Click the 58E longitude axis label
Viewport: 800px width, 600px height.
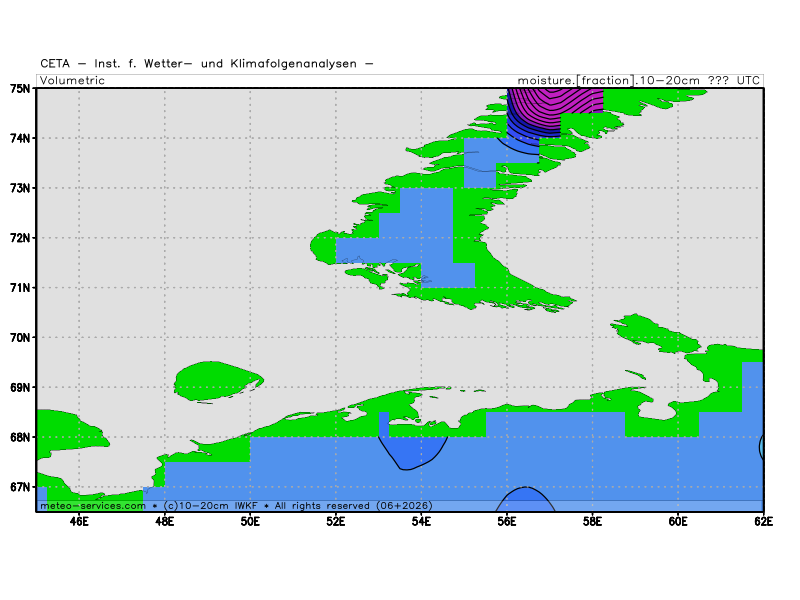coord(592,521)
